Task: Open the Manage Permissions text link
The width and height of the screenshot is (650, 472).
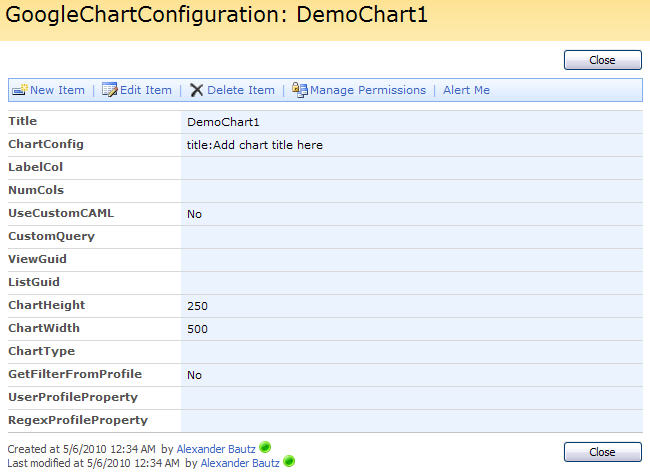Action: coord(368,90)
